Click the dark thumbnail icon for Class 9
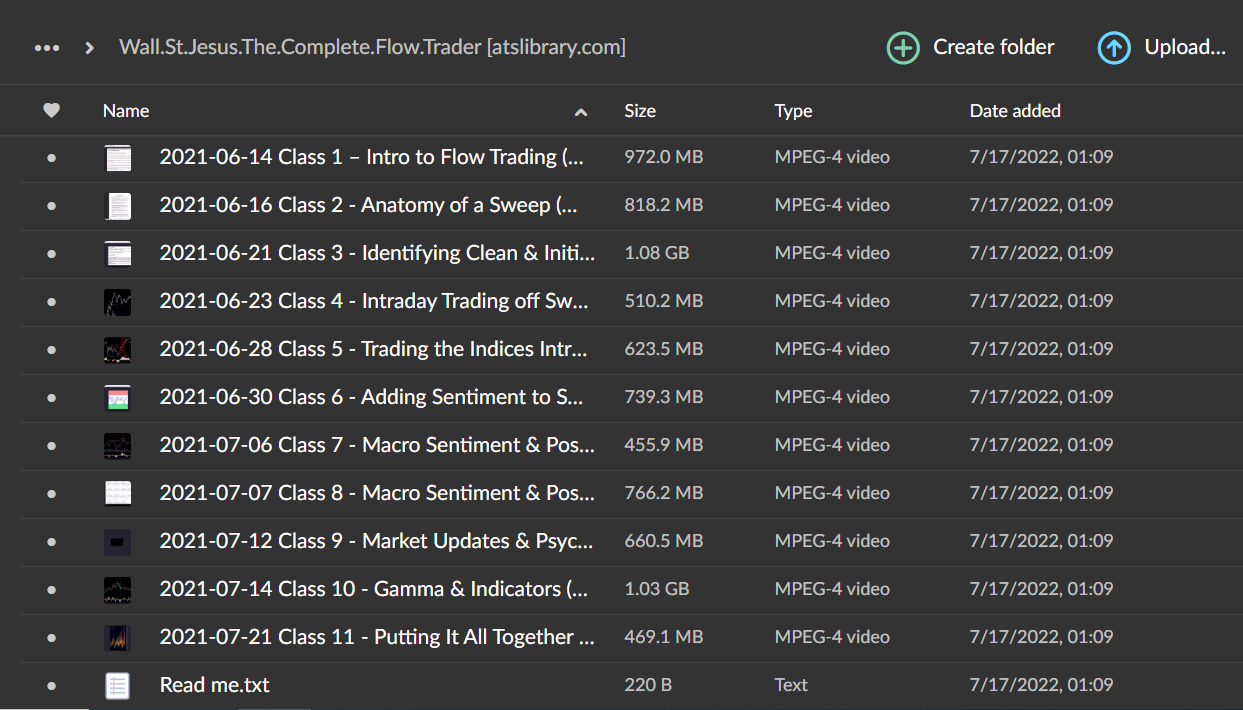 click(118, 541)
